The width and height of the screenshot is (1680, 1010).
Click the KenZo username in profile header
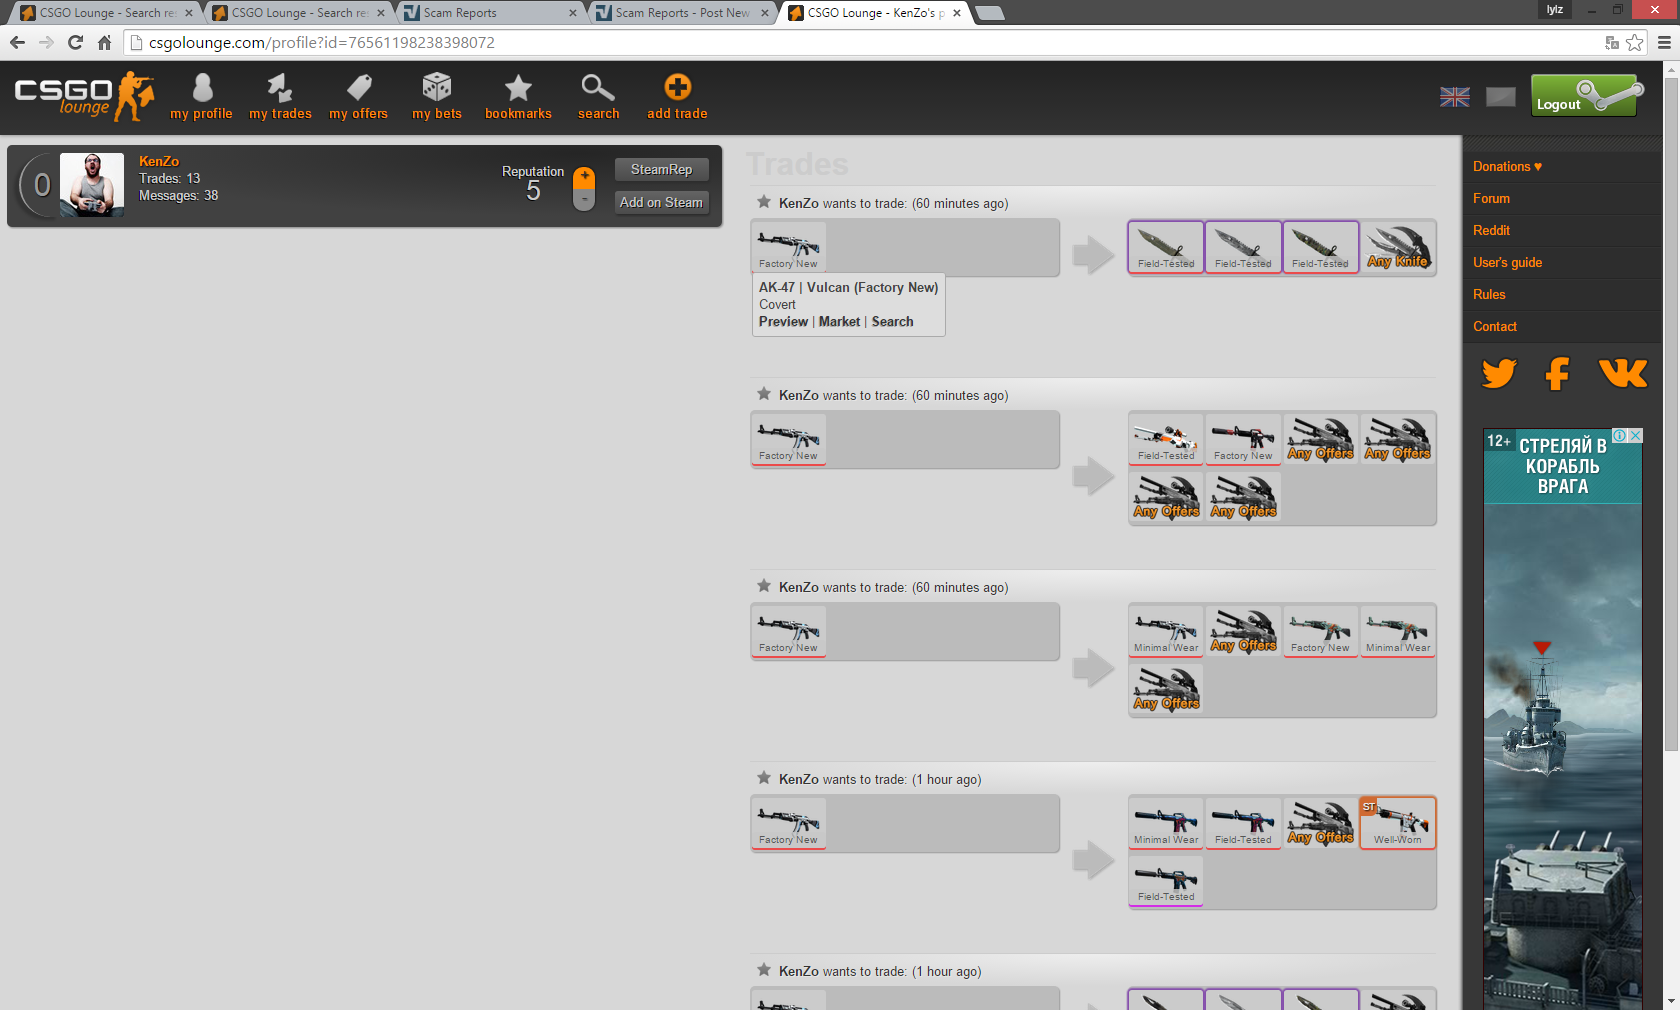pos(159,161)
